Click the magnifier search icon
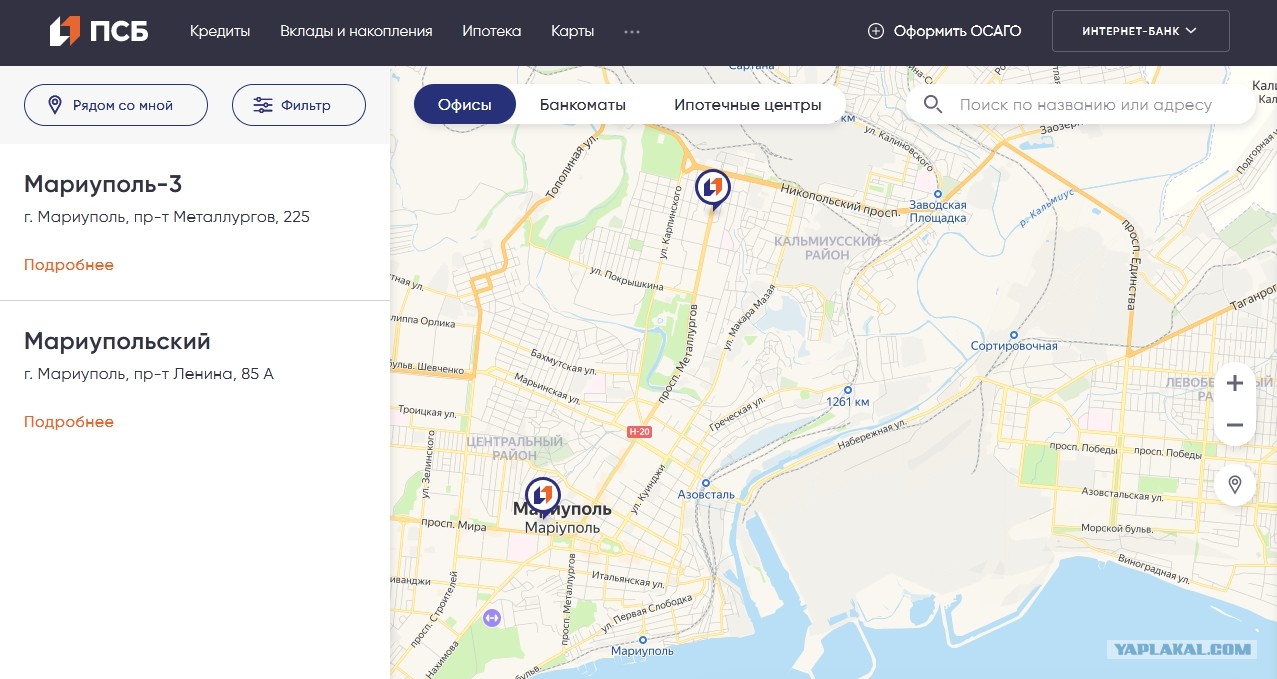 coord(933,105)
